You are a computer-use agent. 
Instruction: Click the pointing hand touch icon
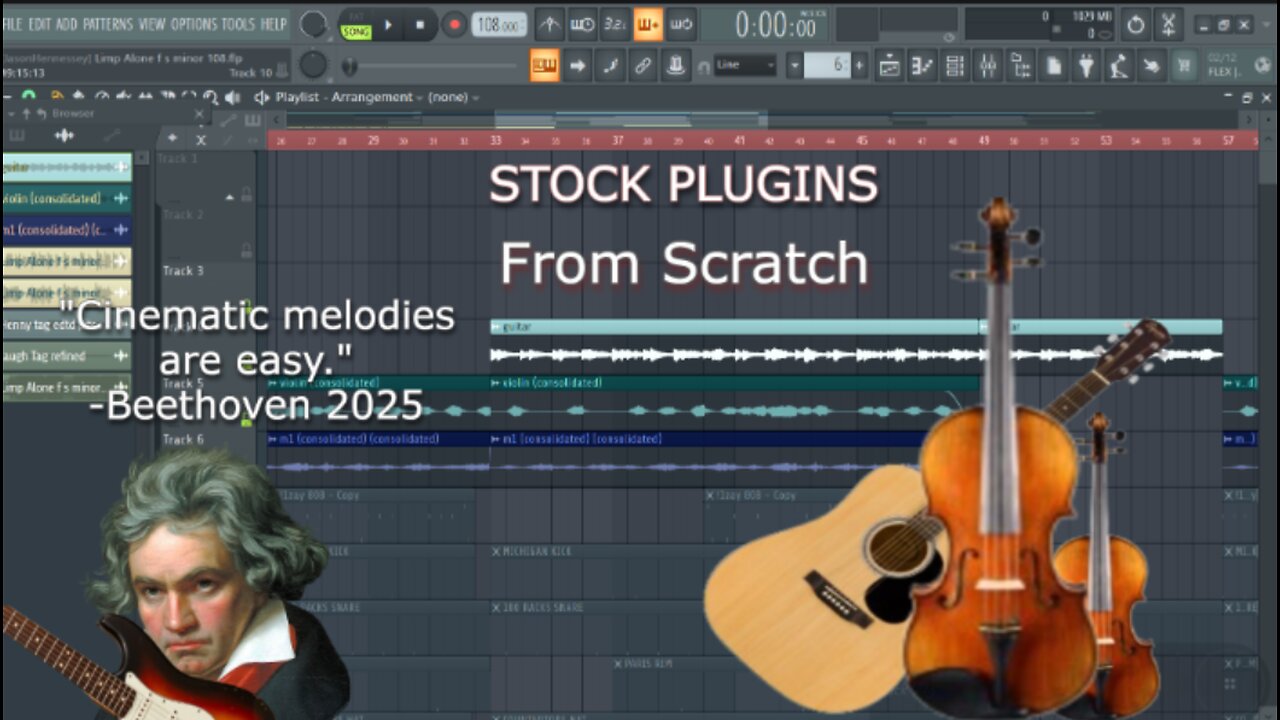(x=1153, y=66)
